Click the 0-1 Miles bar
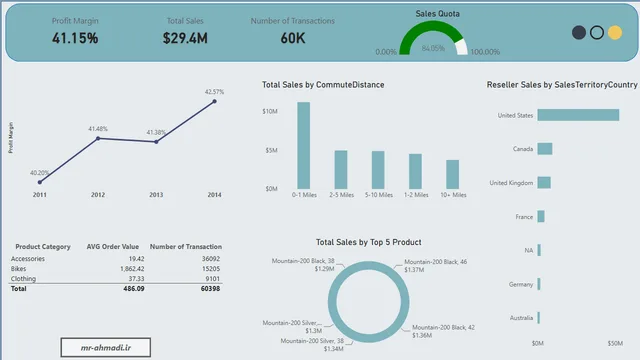640x360 pixels. (x=304, y=145)
